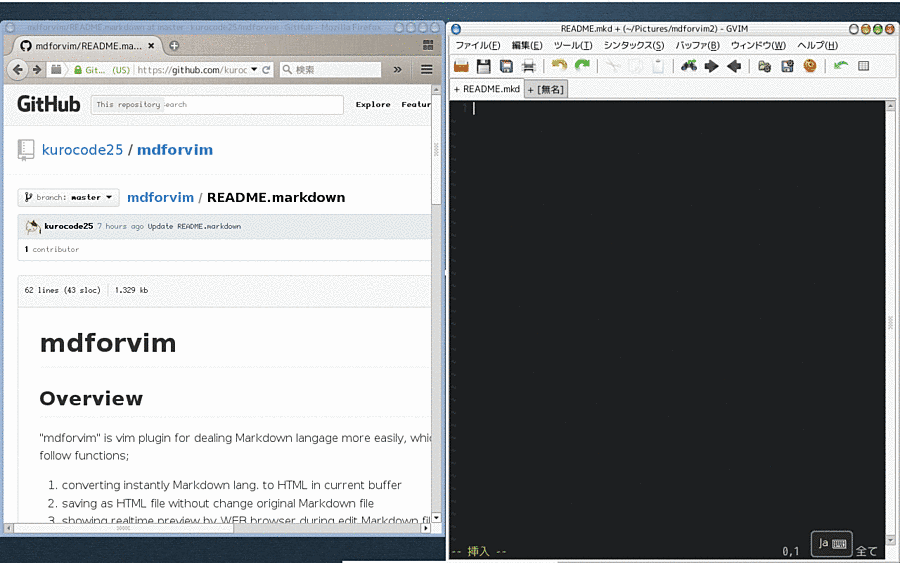Open the URL history dropdown arrow in Firefox
This screenshot has width=900, height=563.
pyautogui.click(x=254, y=69)
